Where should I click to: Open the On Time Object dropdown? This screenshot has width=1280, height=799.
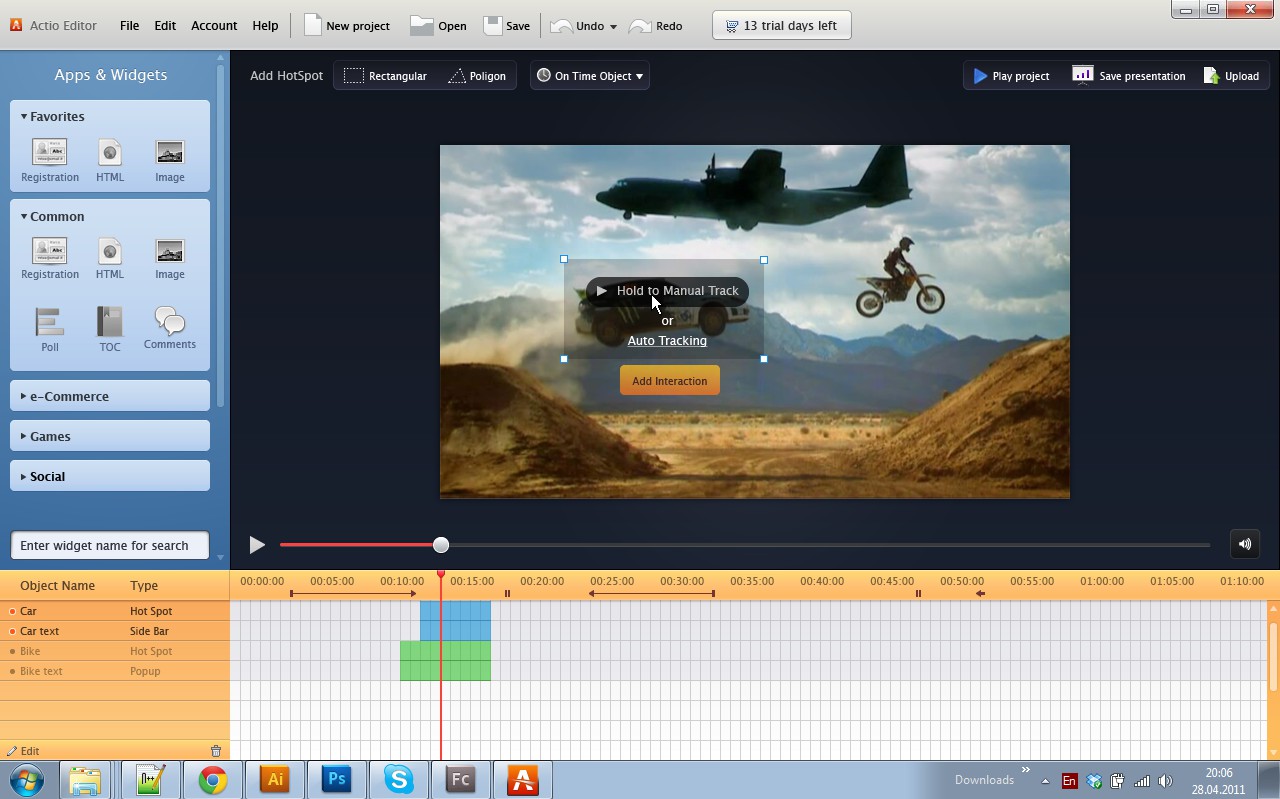[590, 76]
